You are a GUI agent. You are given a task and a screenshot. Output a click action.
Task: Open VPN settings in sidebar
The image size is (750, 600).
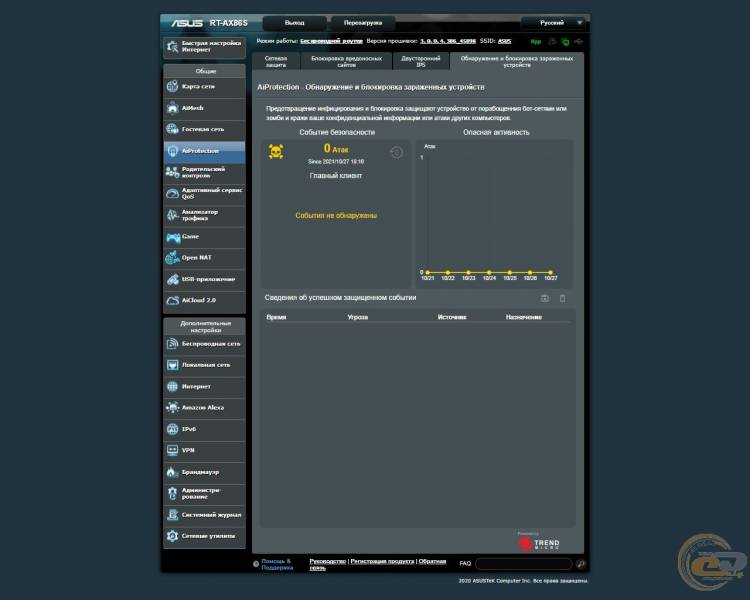pyautogui.click(x=204, y=451)
